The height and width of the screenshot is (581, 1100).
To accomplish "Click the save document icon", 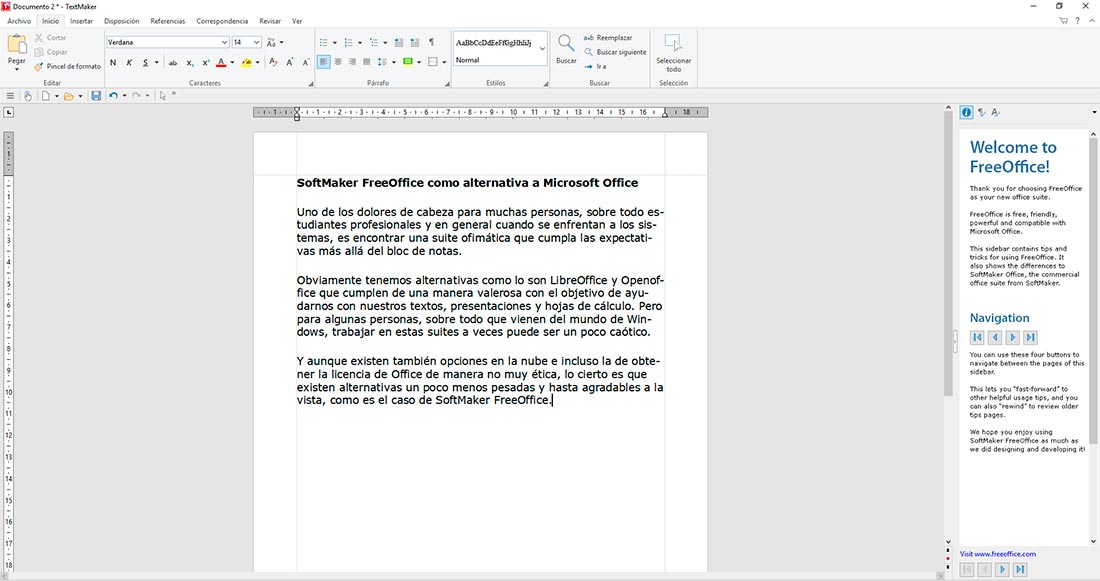I will pos(96,96).
